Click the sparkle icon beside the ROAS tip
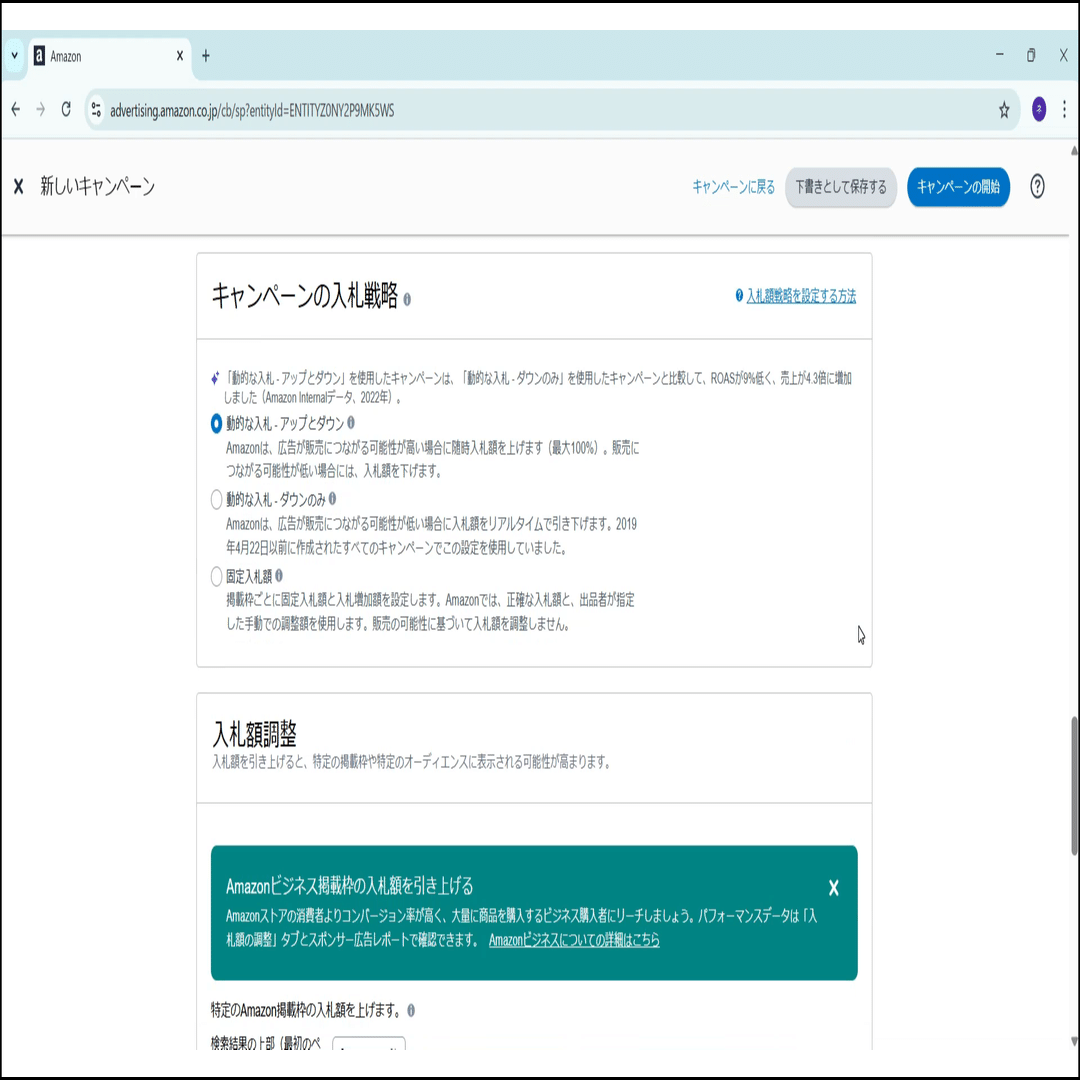This screenshot has width=1080, height=1080. [216, 378]
